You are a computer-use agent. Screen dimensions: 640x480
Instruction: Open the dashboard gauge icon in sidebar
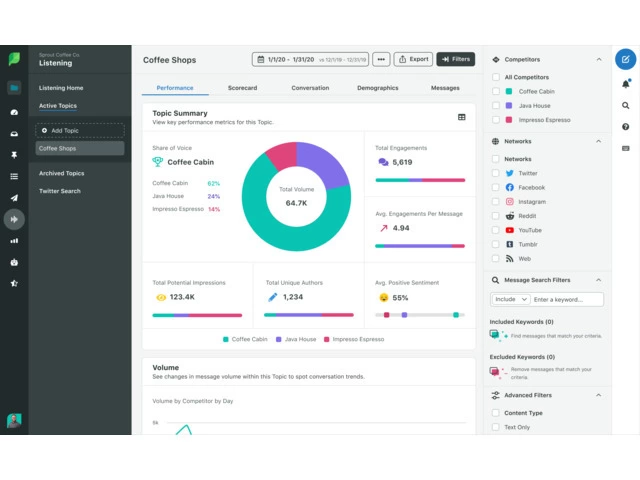point(14,112)
